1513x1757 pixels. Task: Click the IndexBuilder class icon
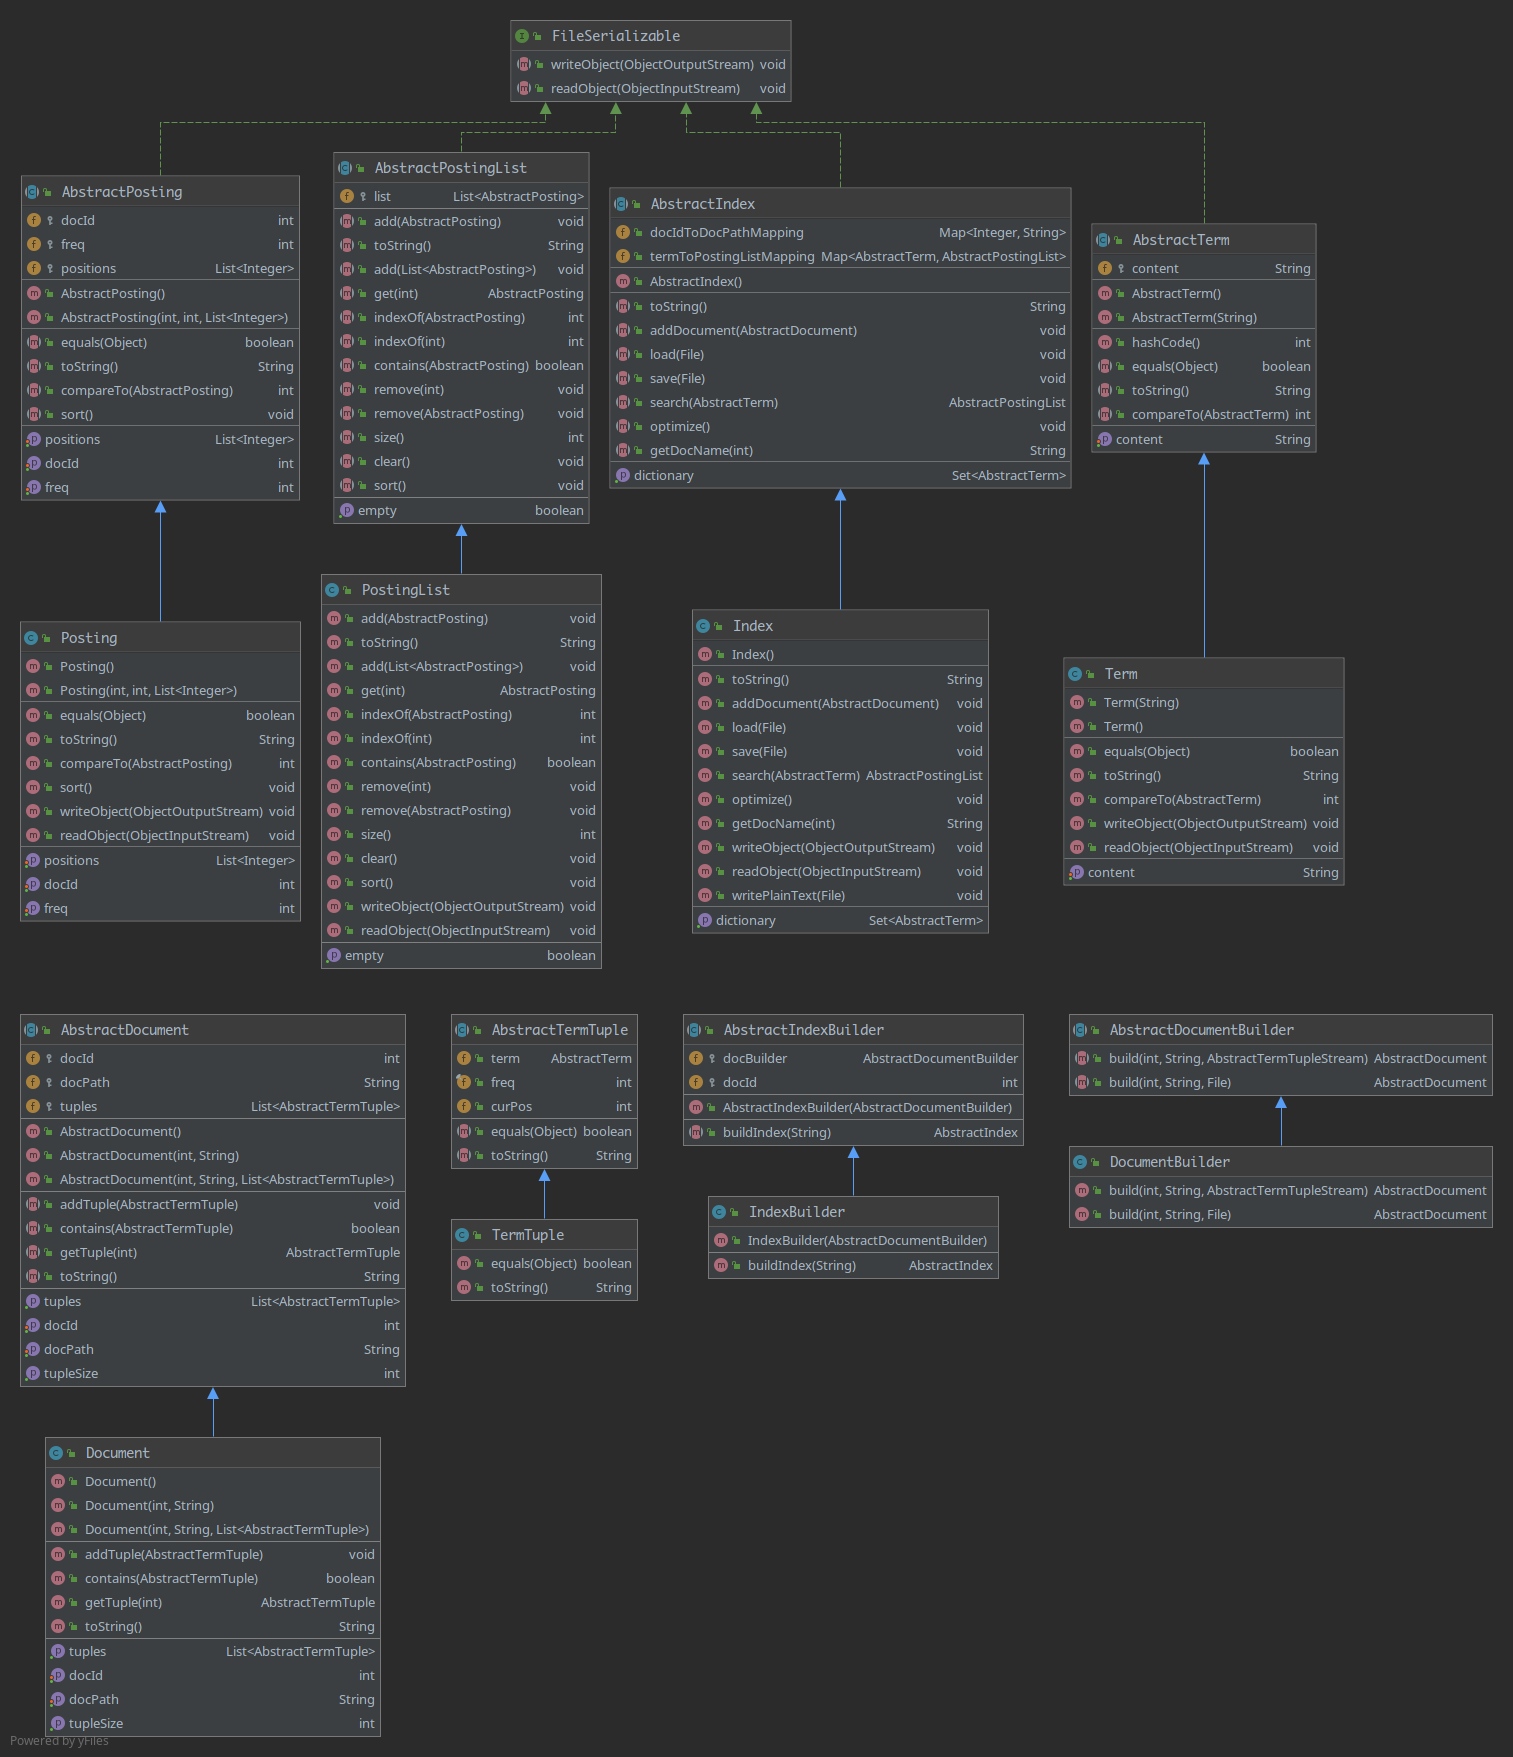720,1212
